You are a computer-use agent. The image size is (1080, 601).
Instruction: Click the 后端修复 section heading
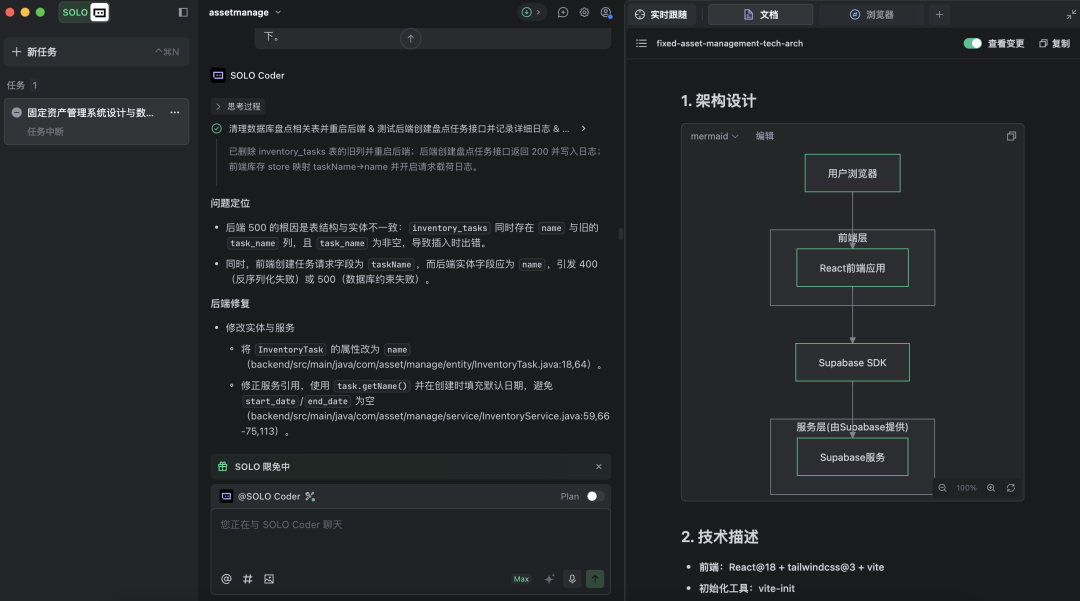coord(230,304)
